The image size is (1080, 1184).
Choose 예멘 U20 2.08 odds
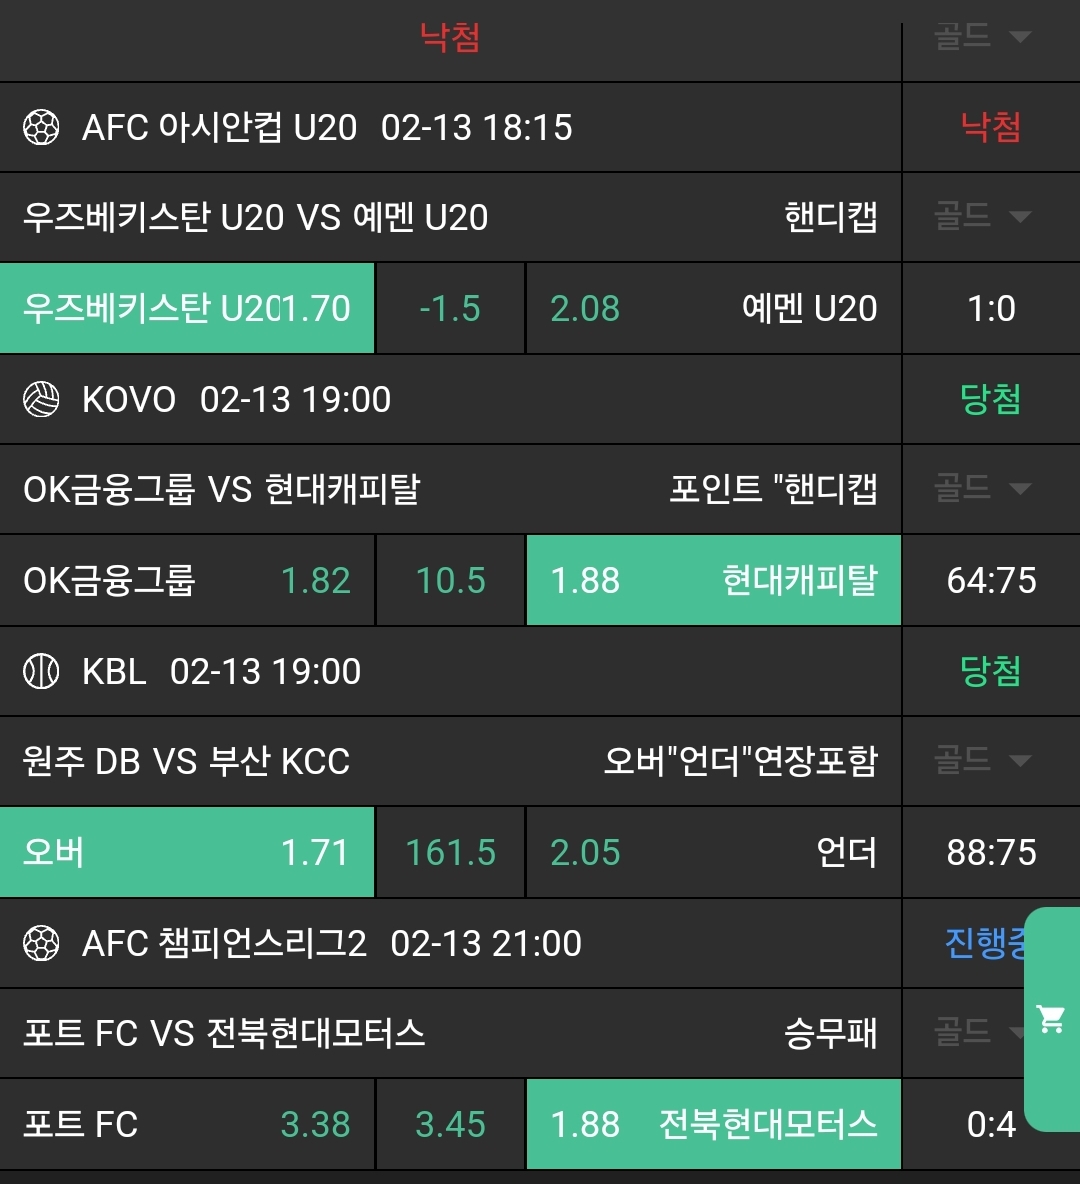click(x=713, y=308)
